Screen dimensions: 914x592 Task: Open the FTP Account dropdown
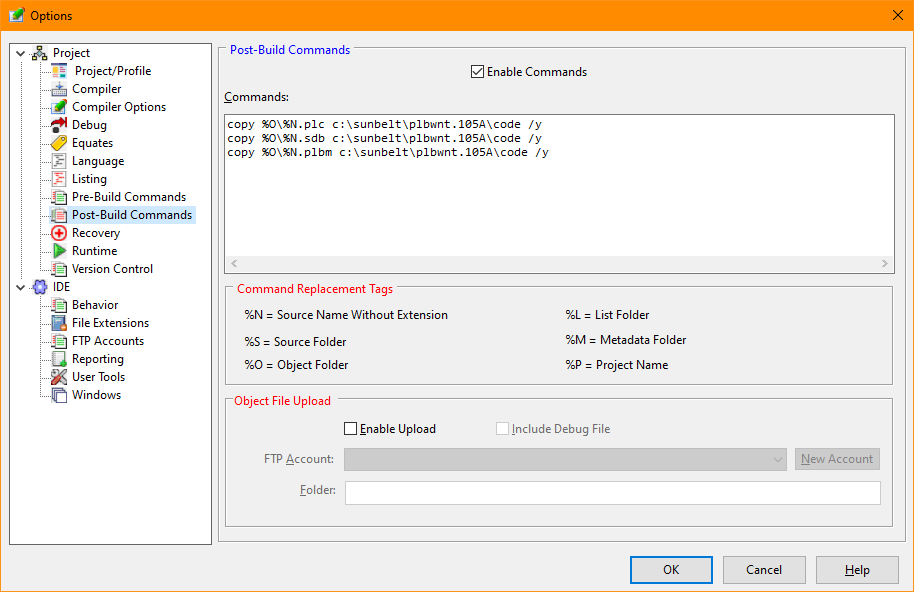(566, 459)
